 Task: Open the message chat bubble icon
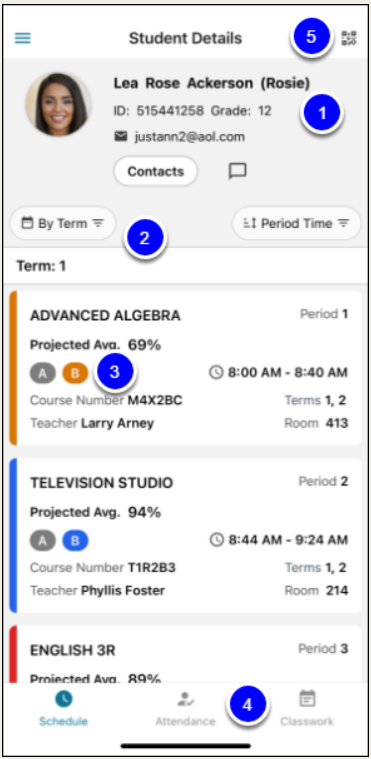point(237,171)
